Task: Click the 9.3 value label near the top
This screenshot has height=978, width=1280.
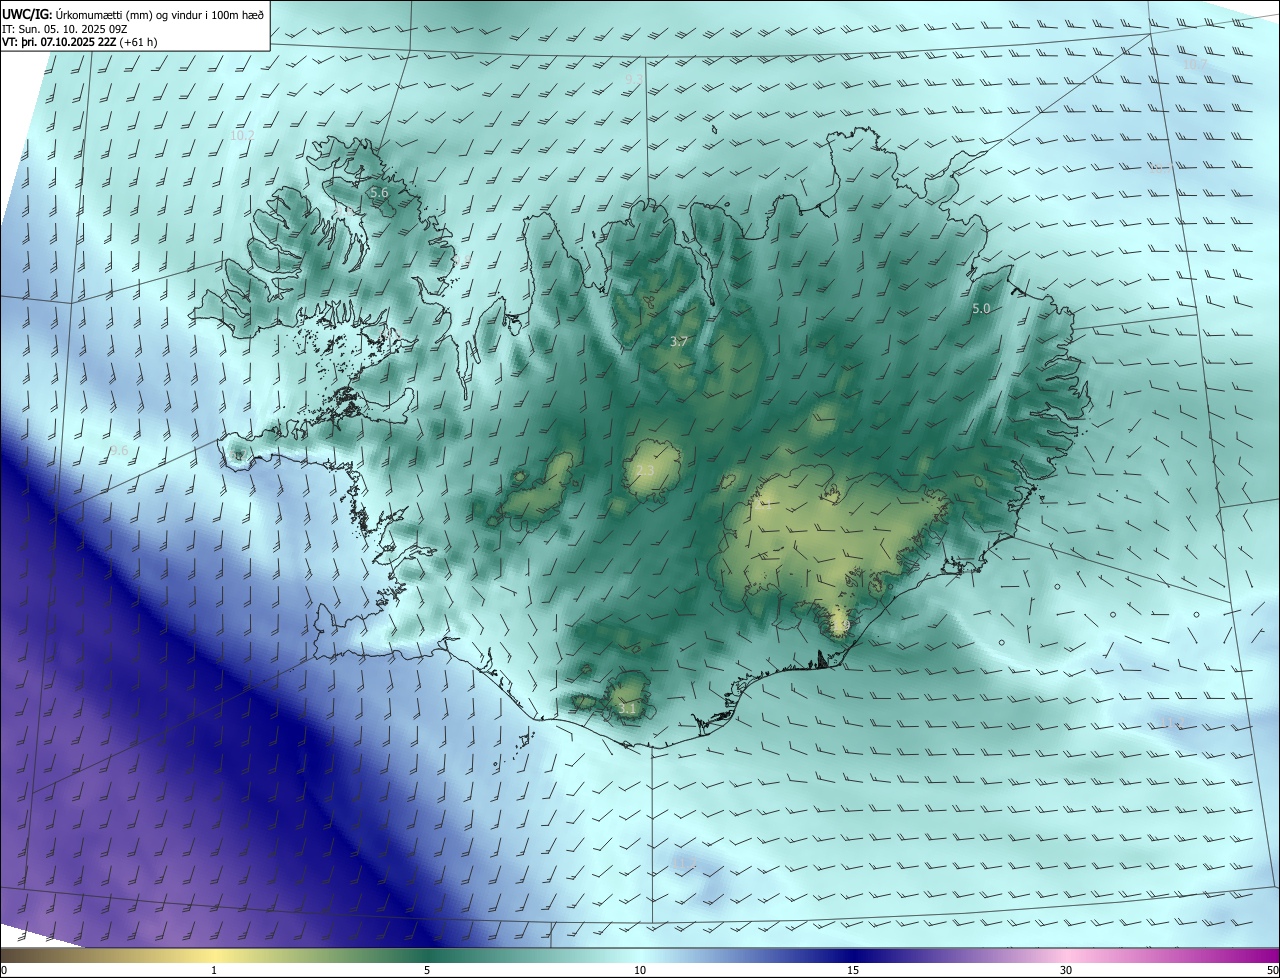Action: point(634,78)
